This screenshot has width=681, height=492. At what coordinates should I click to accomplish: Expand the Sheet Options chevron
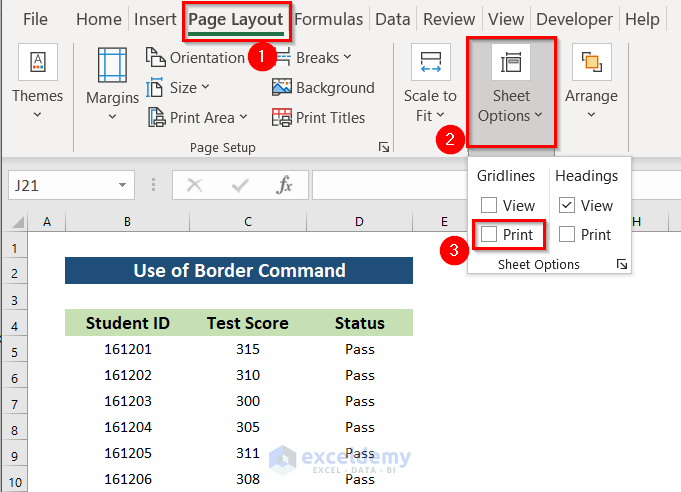[x=538, y=115]
